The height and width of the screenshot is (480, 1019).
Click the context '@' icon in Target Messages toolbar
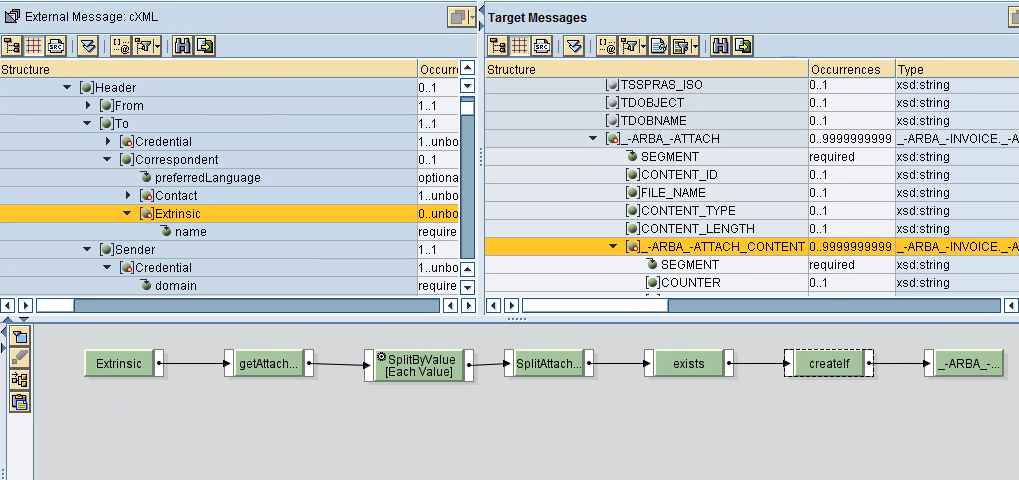(x=606, y=46)
